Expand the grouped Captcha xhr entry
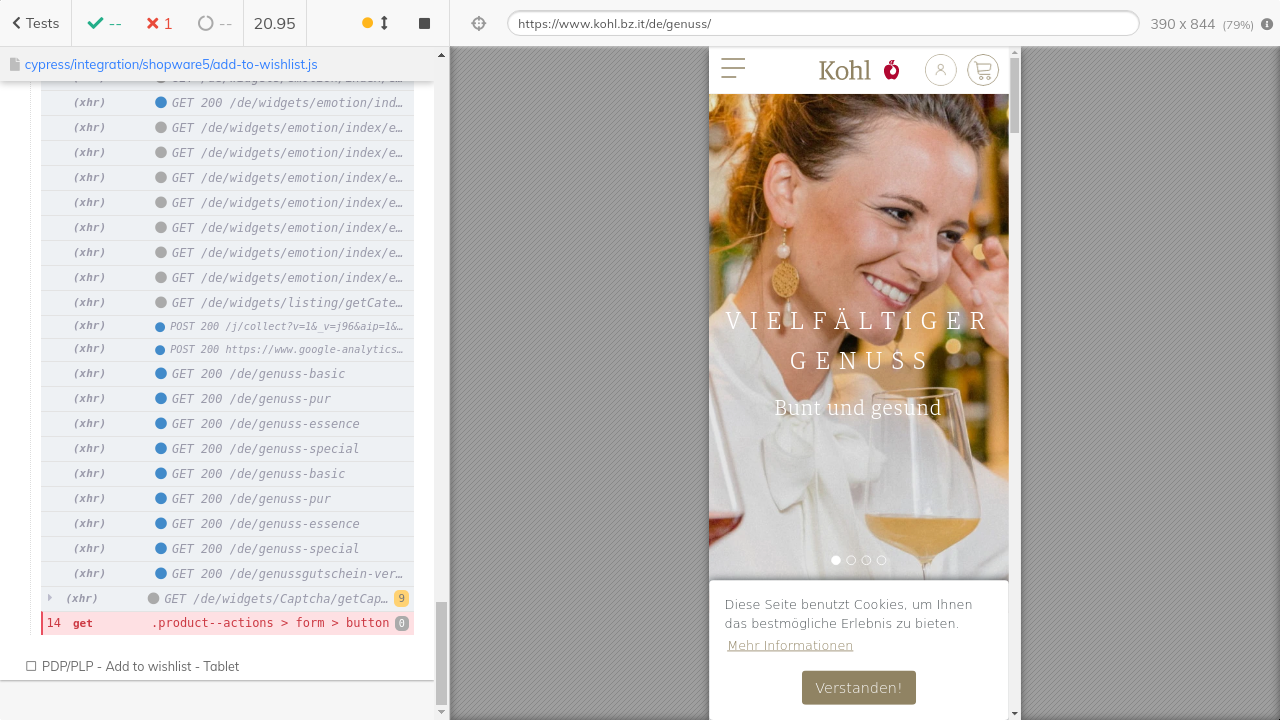Image resolution: width=1280 pixels, height=720 pixels. coord(50,598)
